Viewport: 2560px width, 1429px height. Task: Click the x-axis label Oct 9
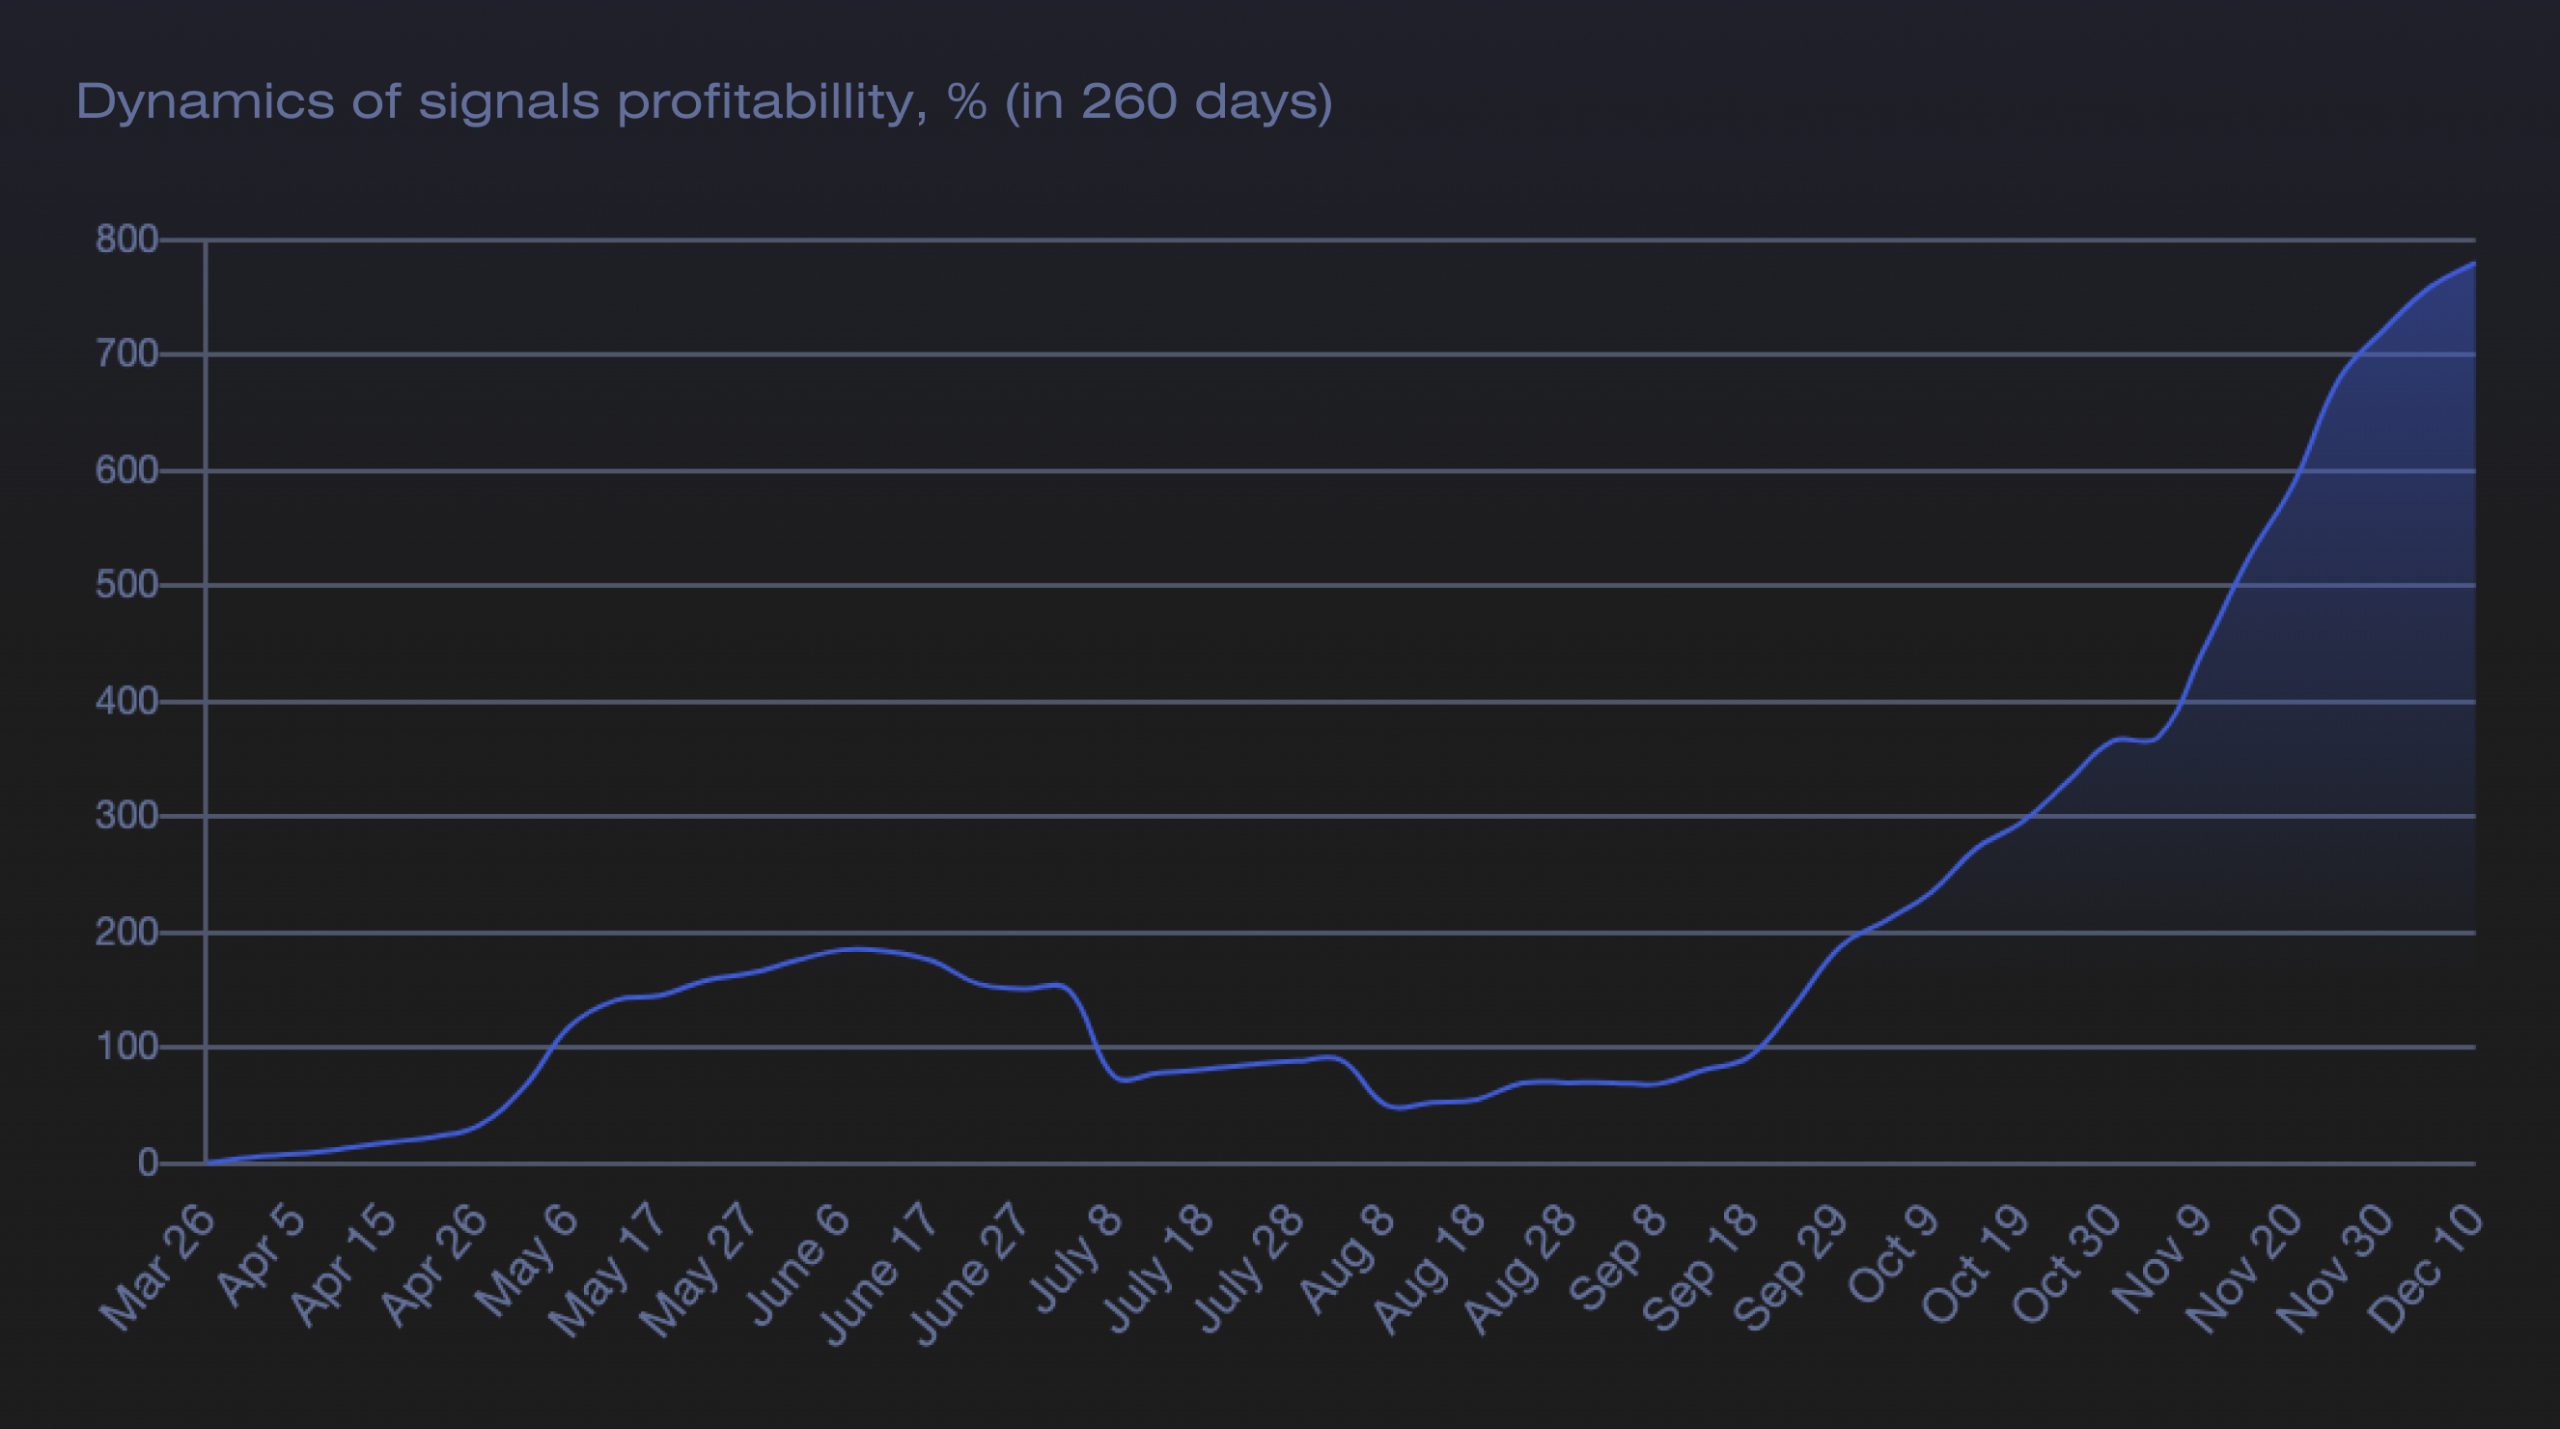(1894, 1253)
